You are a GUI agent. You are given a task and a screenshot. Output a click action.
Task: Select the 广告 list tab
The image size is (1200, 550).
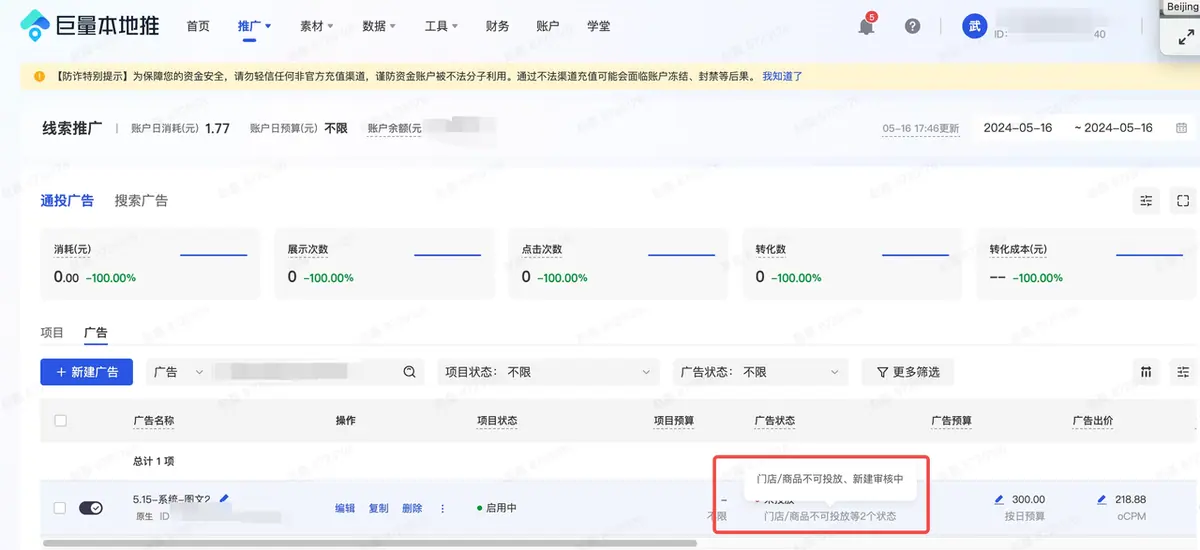[96, 332]
